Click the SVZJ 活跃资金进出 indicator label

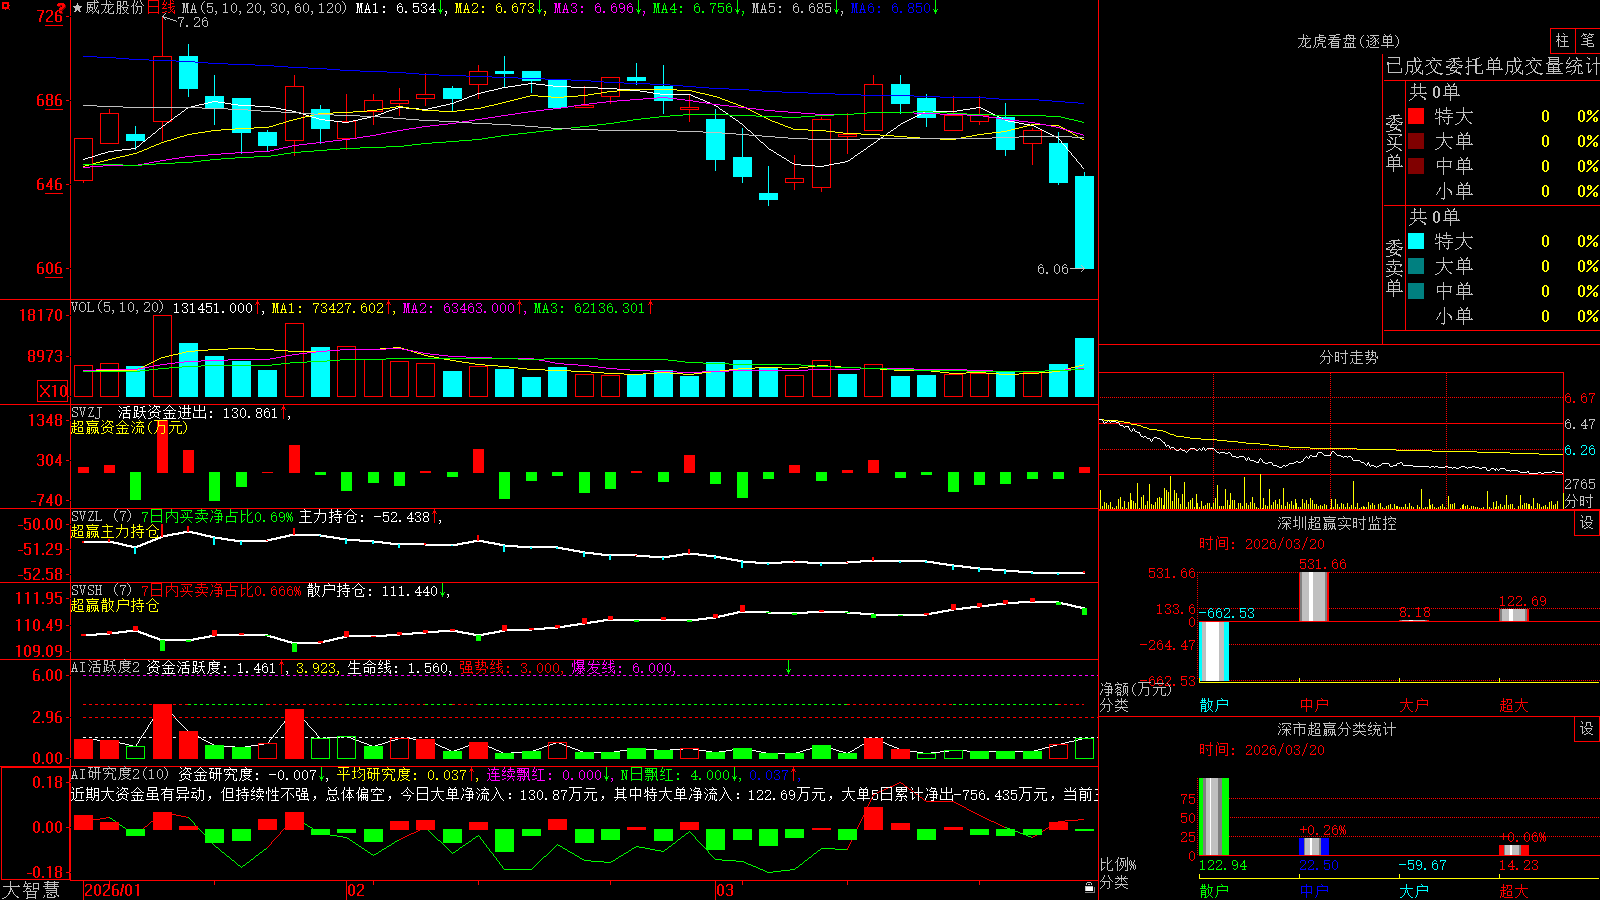click(x=144, y=412)
